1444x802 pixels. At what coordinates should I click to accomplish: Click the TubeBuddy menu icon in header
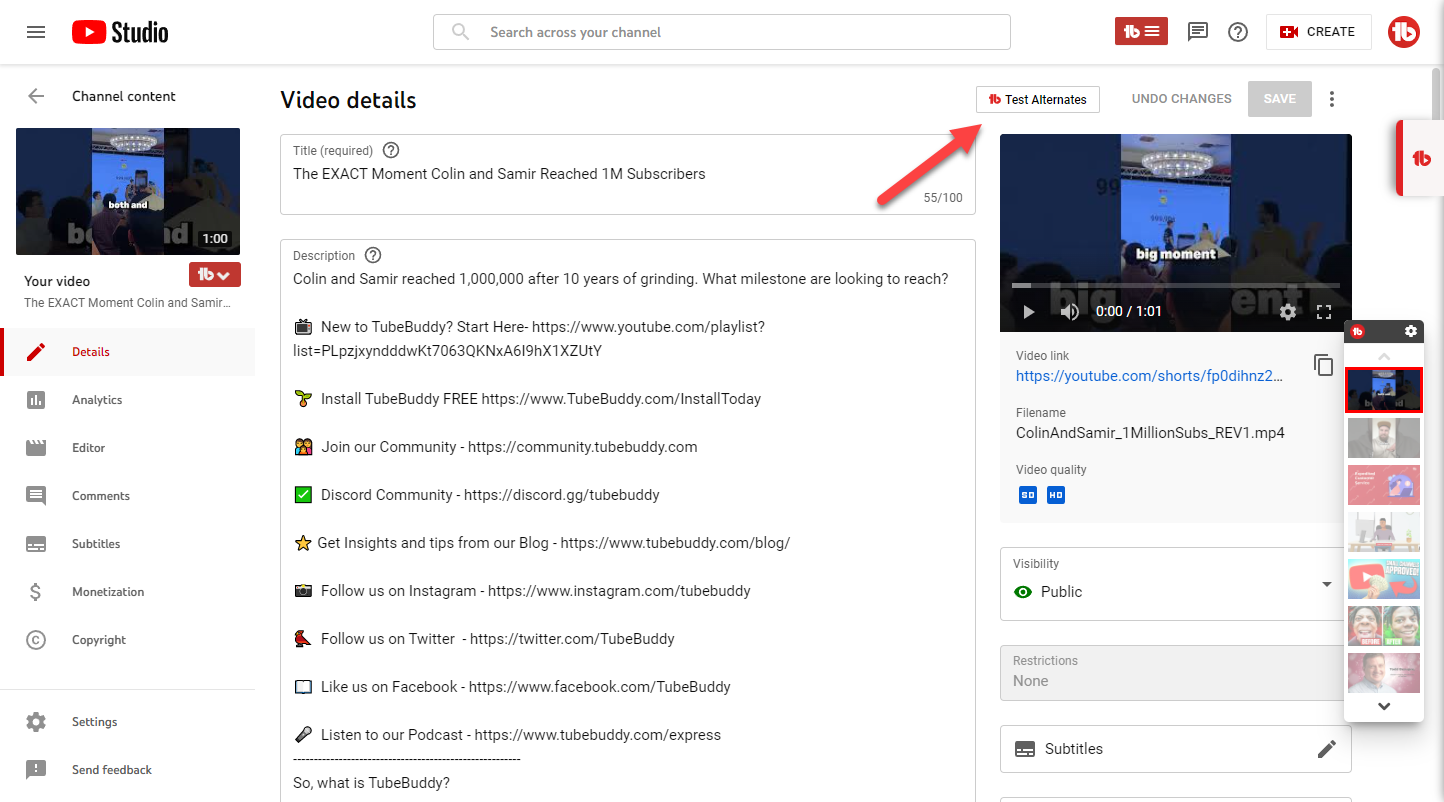(1141, 32)
